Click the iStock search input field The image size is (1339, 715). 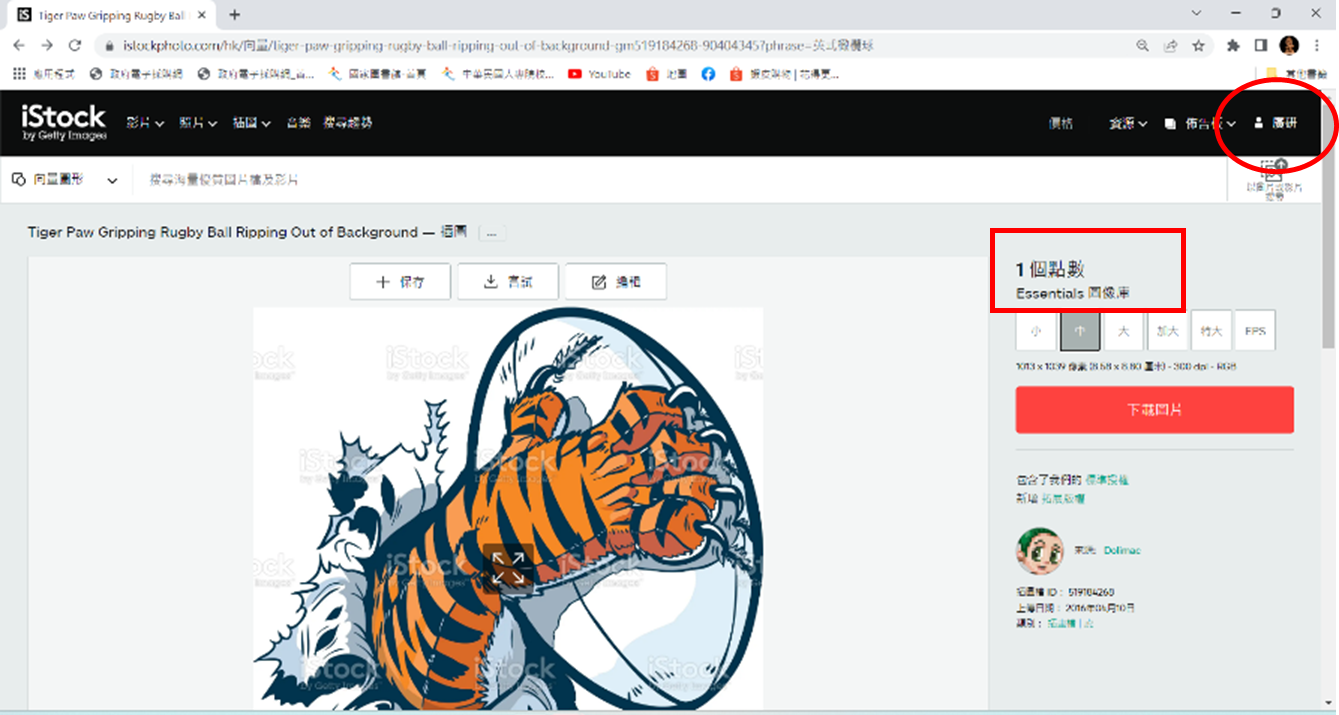coord(680,180)
